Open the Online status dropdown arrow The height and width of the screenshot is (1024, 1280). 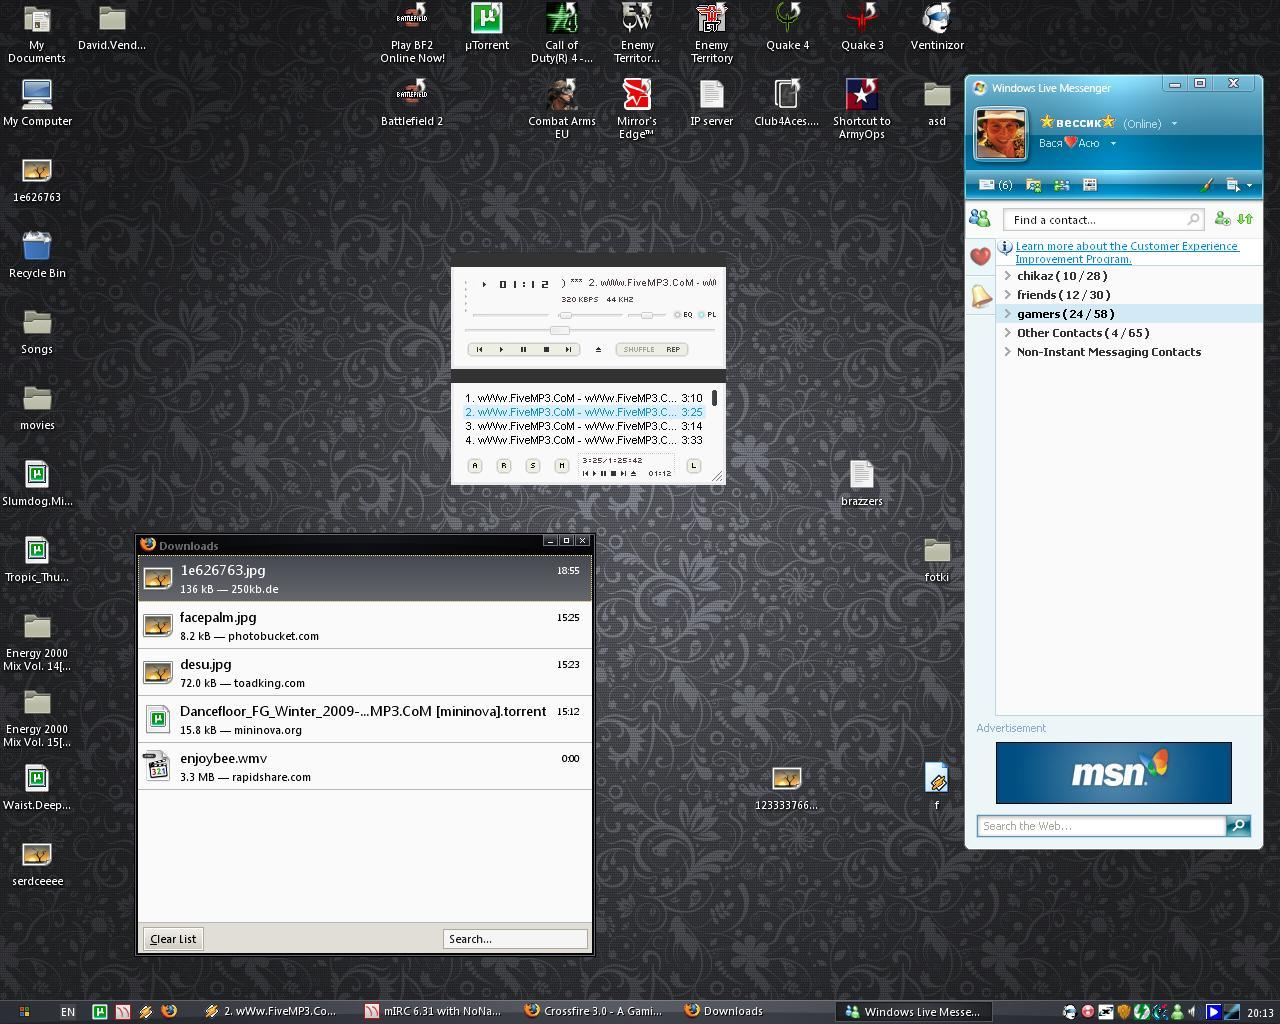pos(1174,124)
